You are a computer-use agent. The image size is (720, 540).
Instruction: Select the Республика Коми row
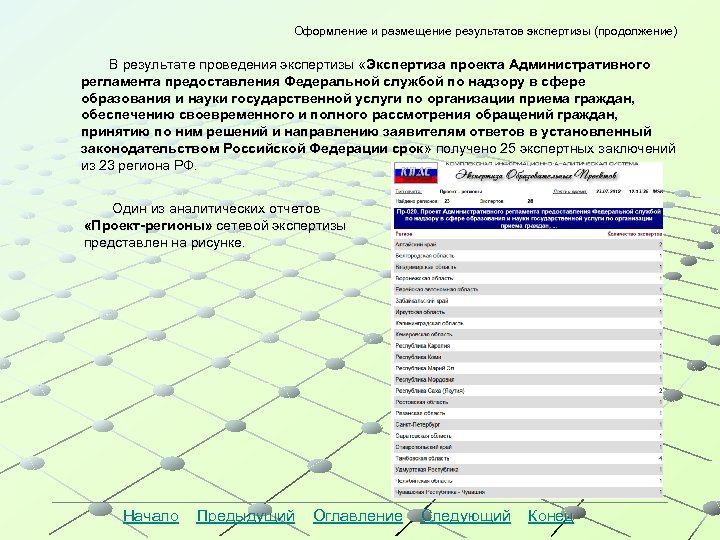coord(529,357)
